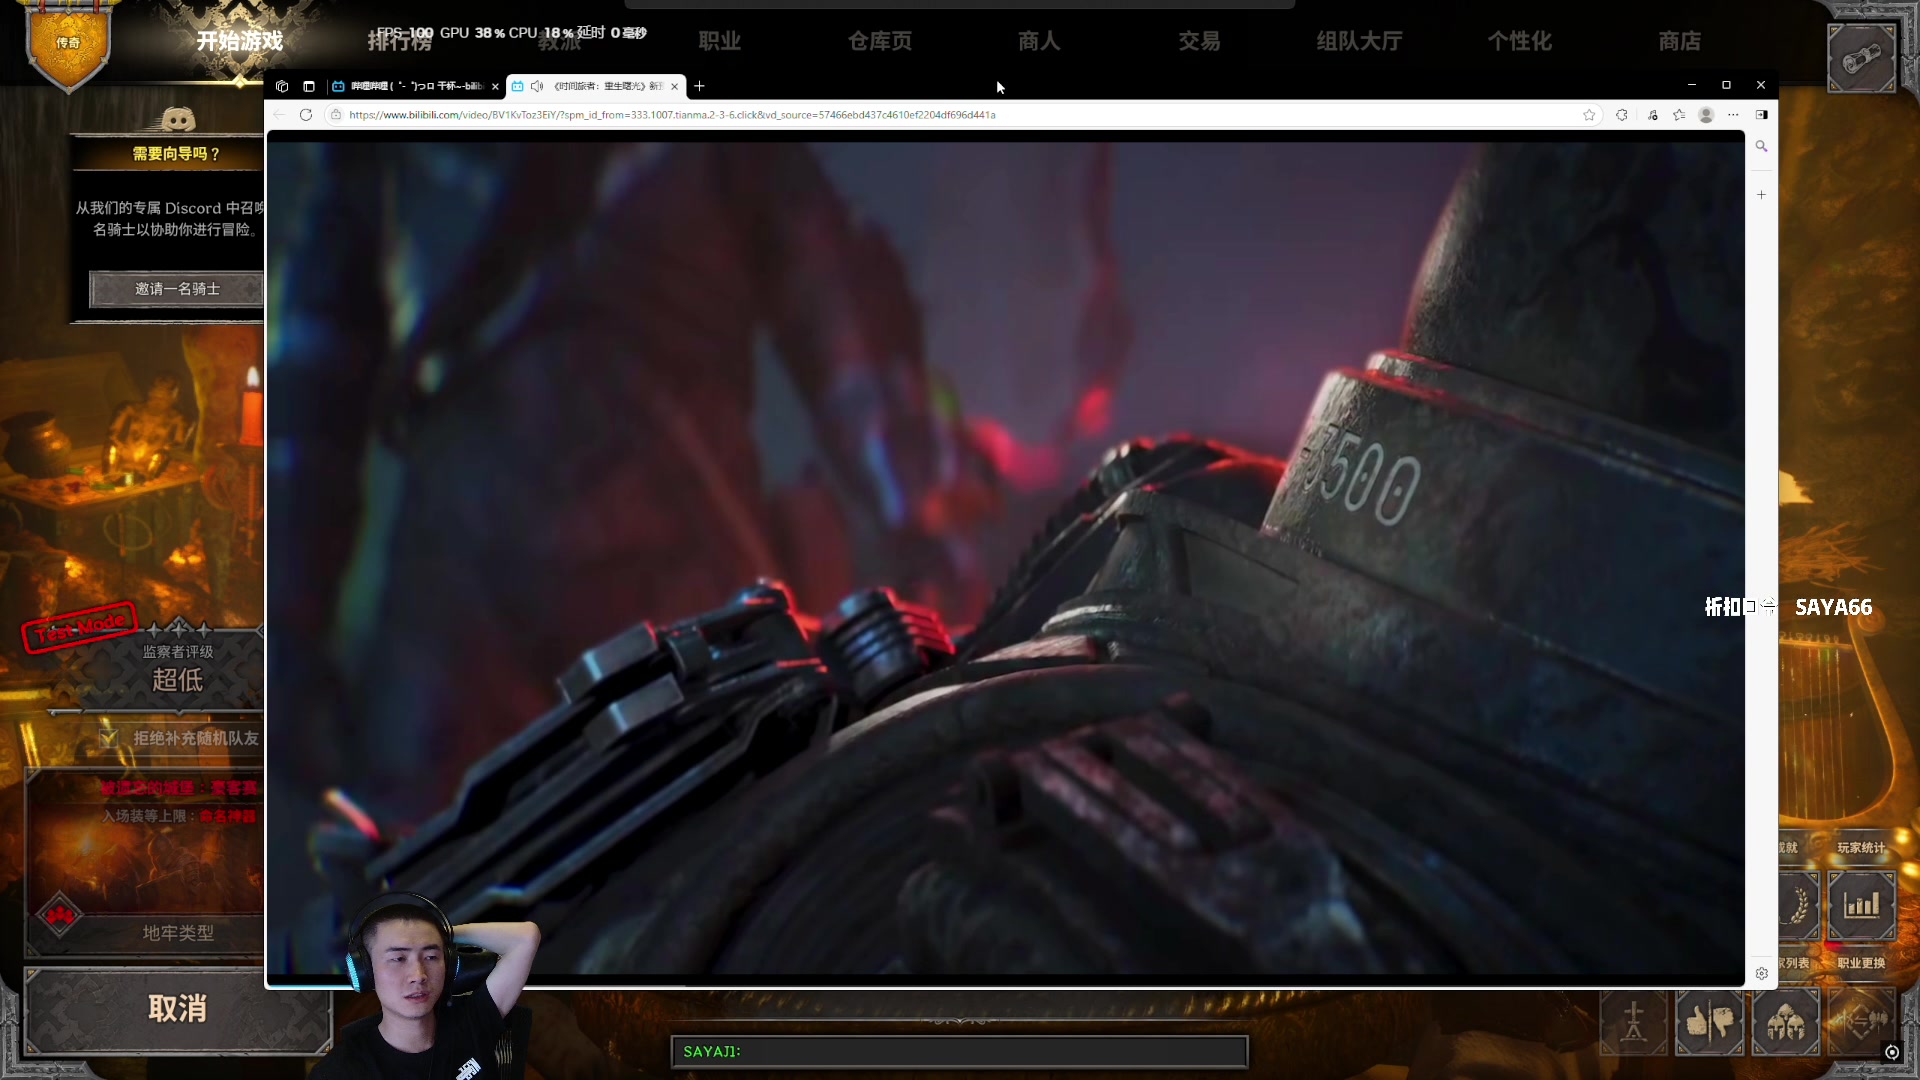Open the browser workspaces icon

point(282,86)
